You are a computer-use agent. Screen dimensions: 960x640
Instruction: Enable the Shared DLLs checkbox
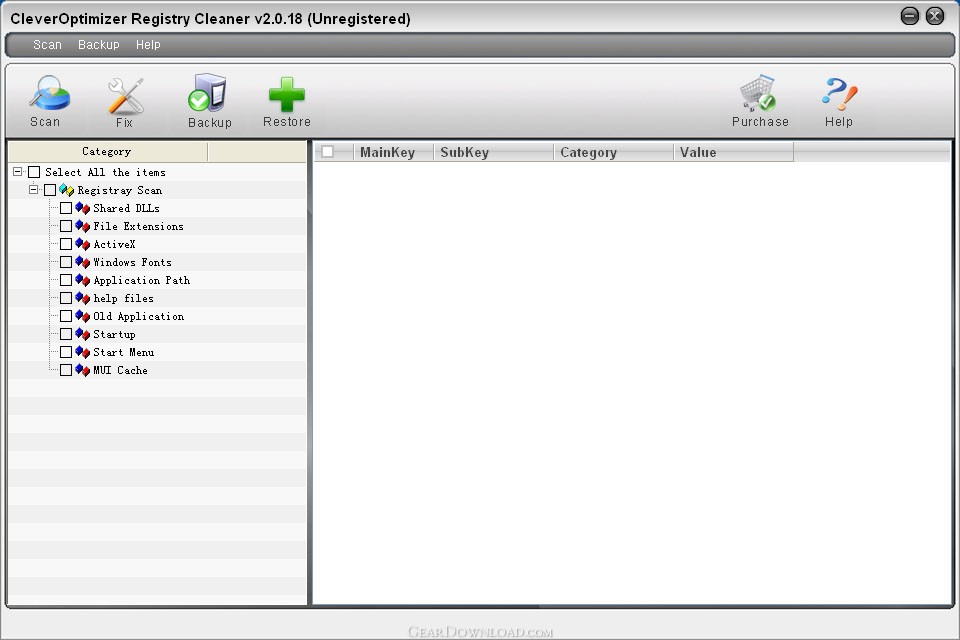[x=66, y=208]
